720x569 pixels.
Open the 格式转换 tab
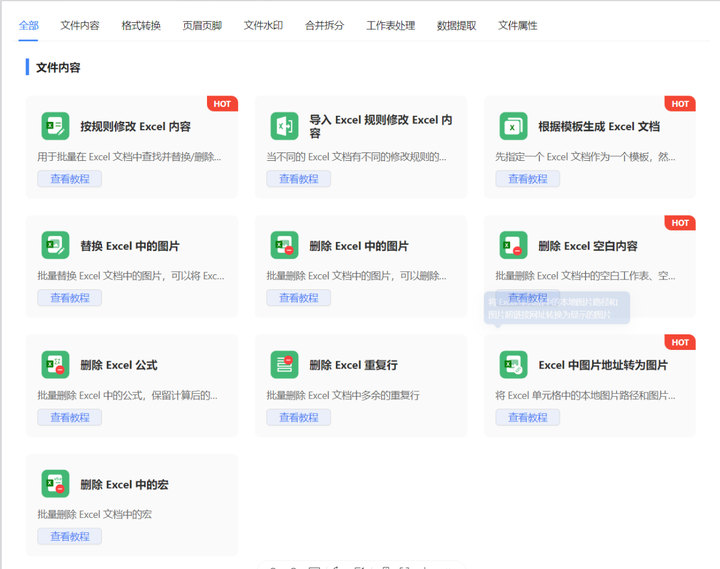coord(141,25)
